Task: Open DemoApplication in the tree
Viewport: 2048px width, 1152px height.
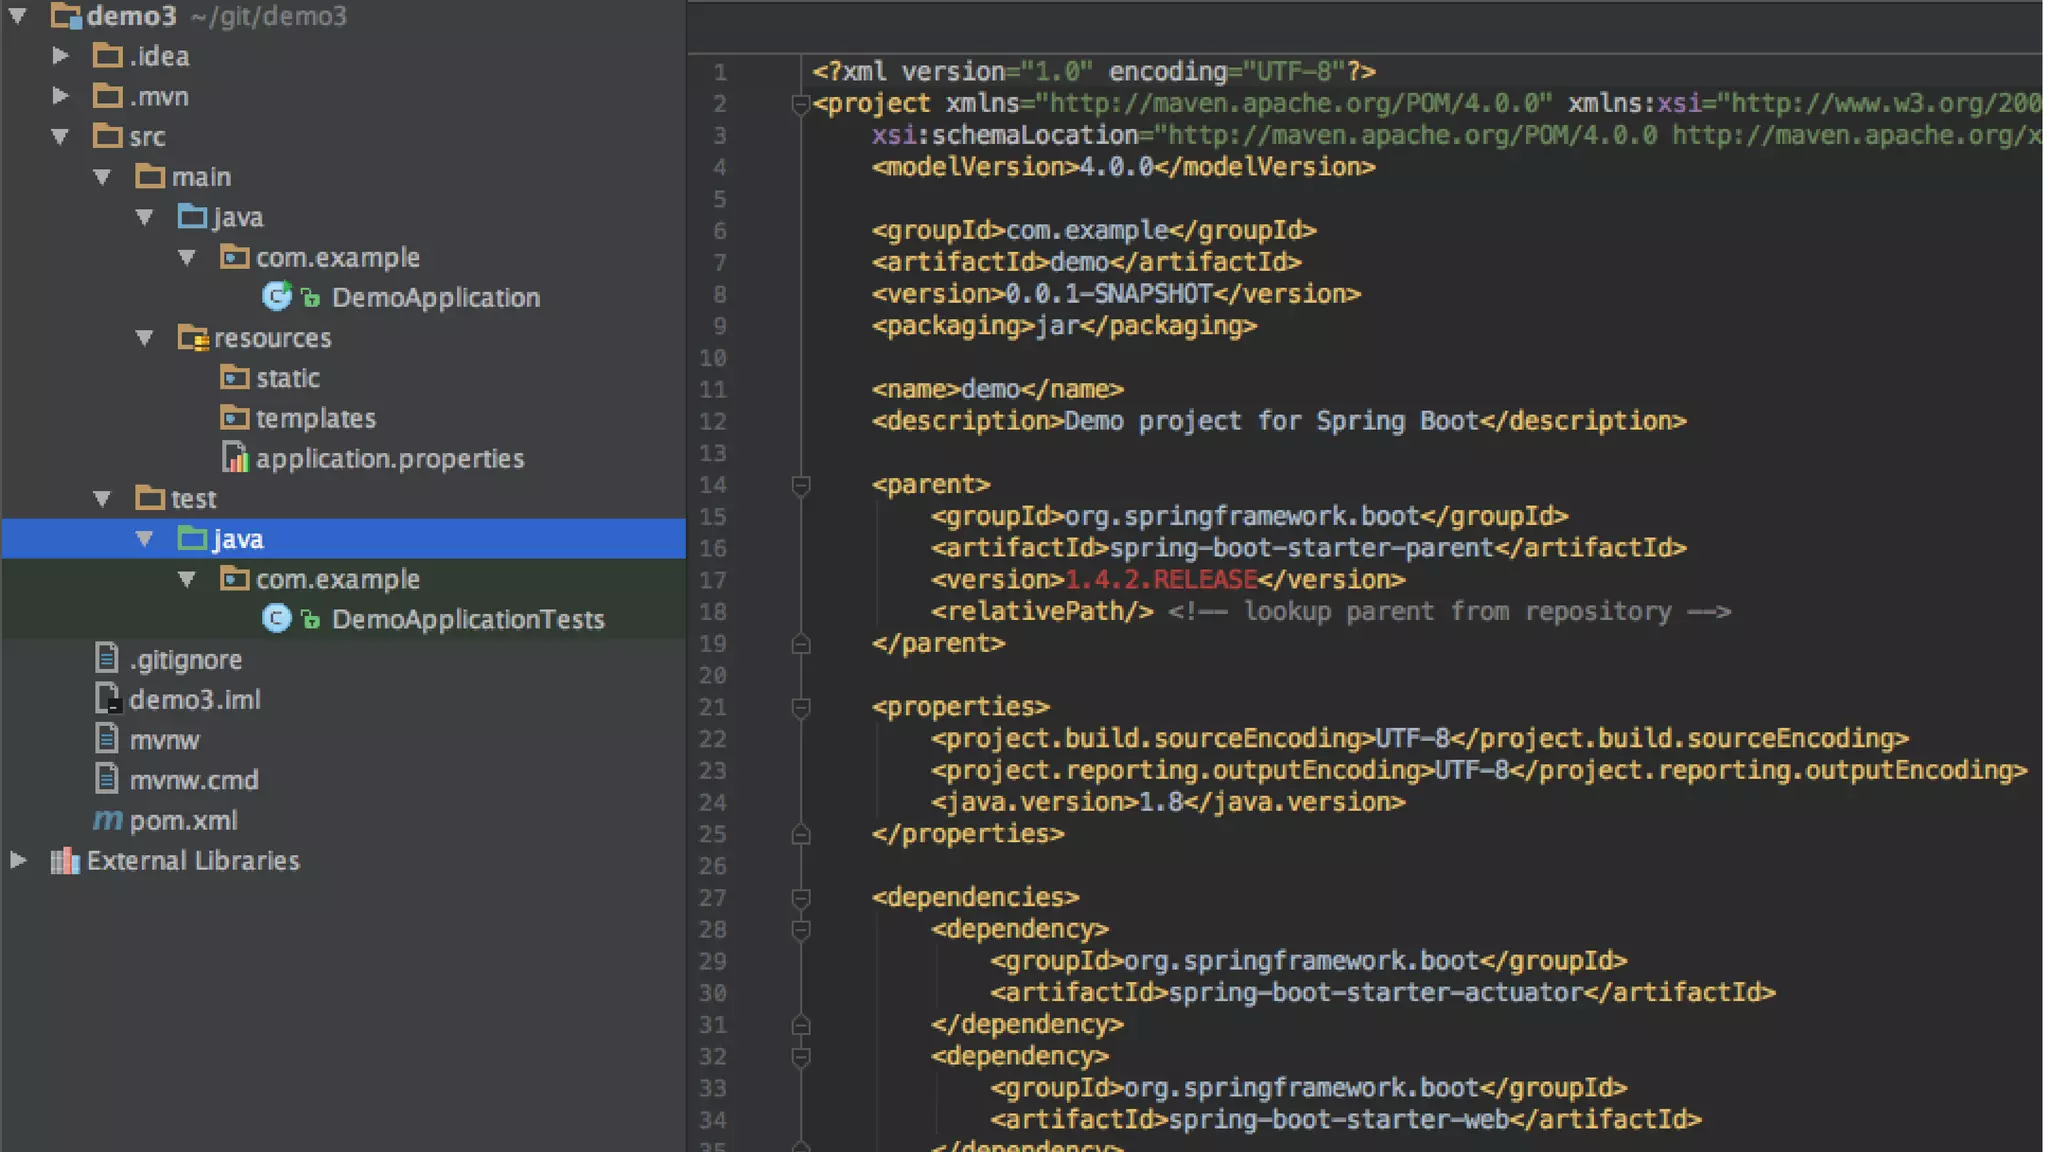Action: [x=436, y=298]
